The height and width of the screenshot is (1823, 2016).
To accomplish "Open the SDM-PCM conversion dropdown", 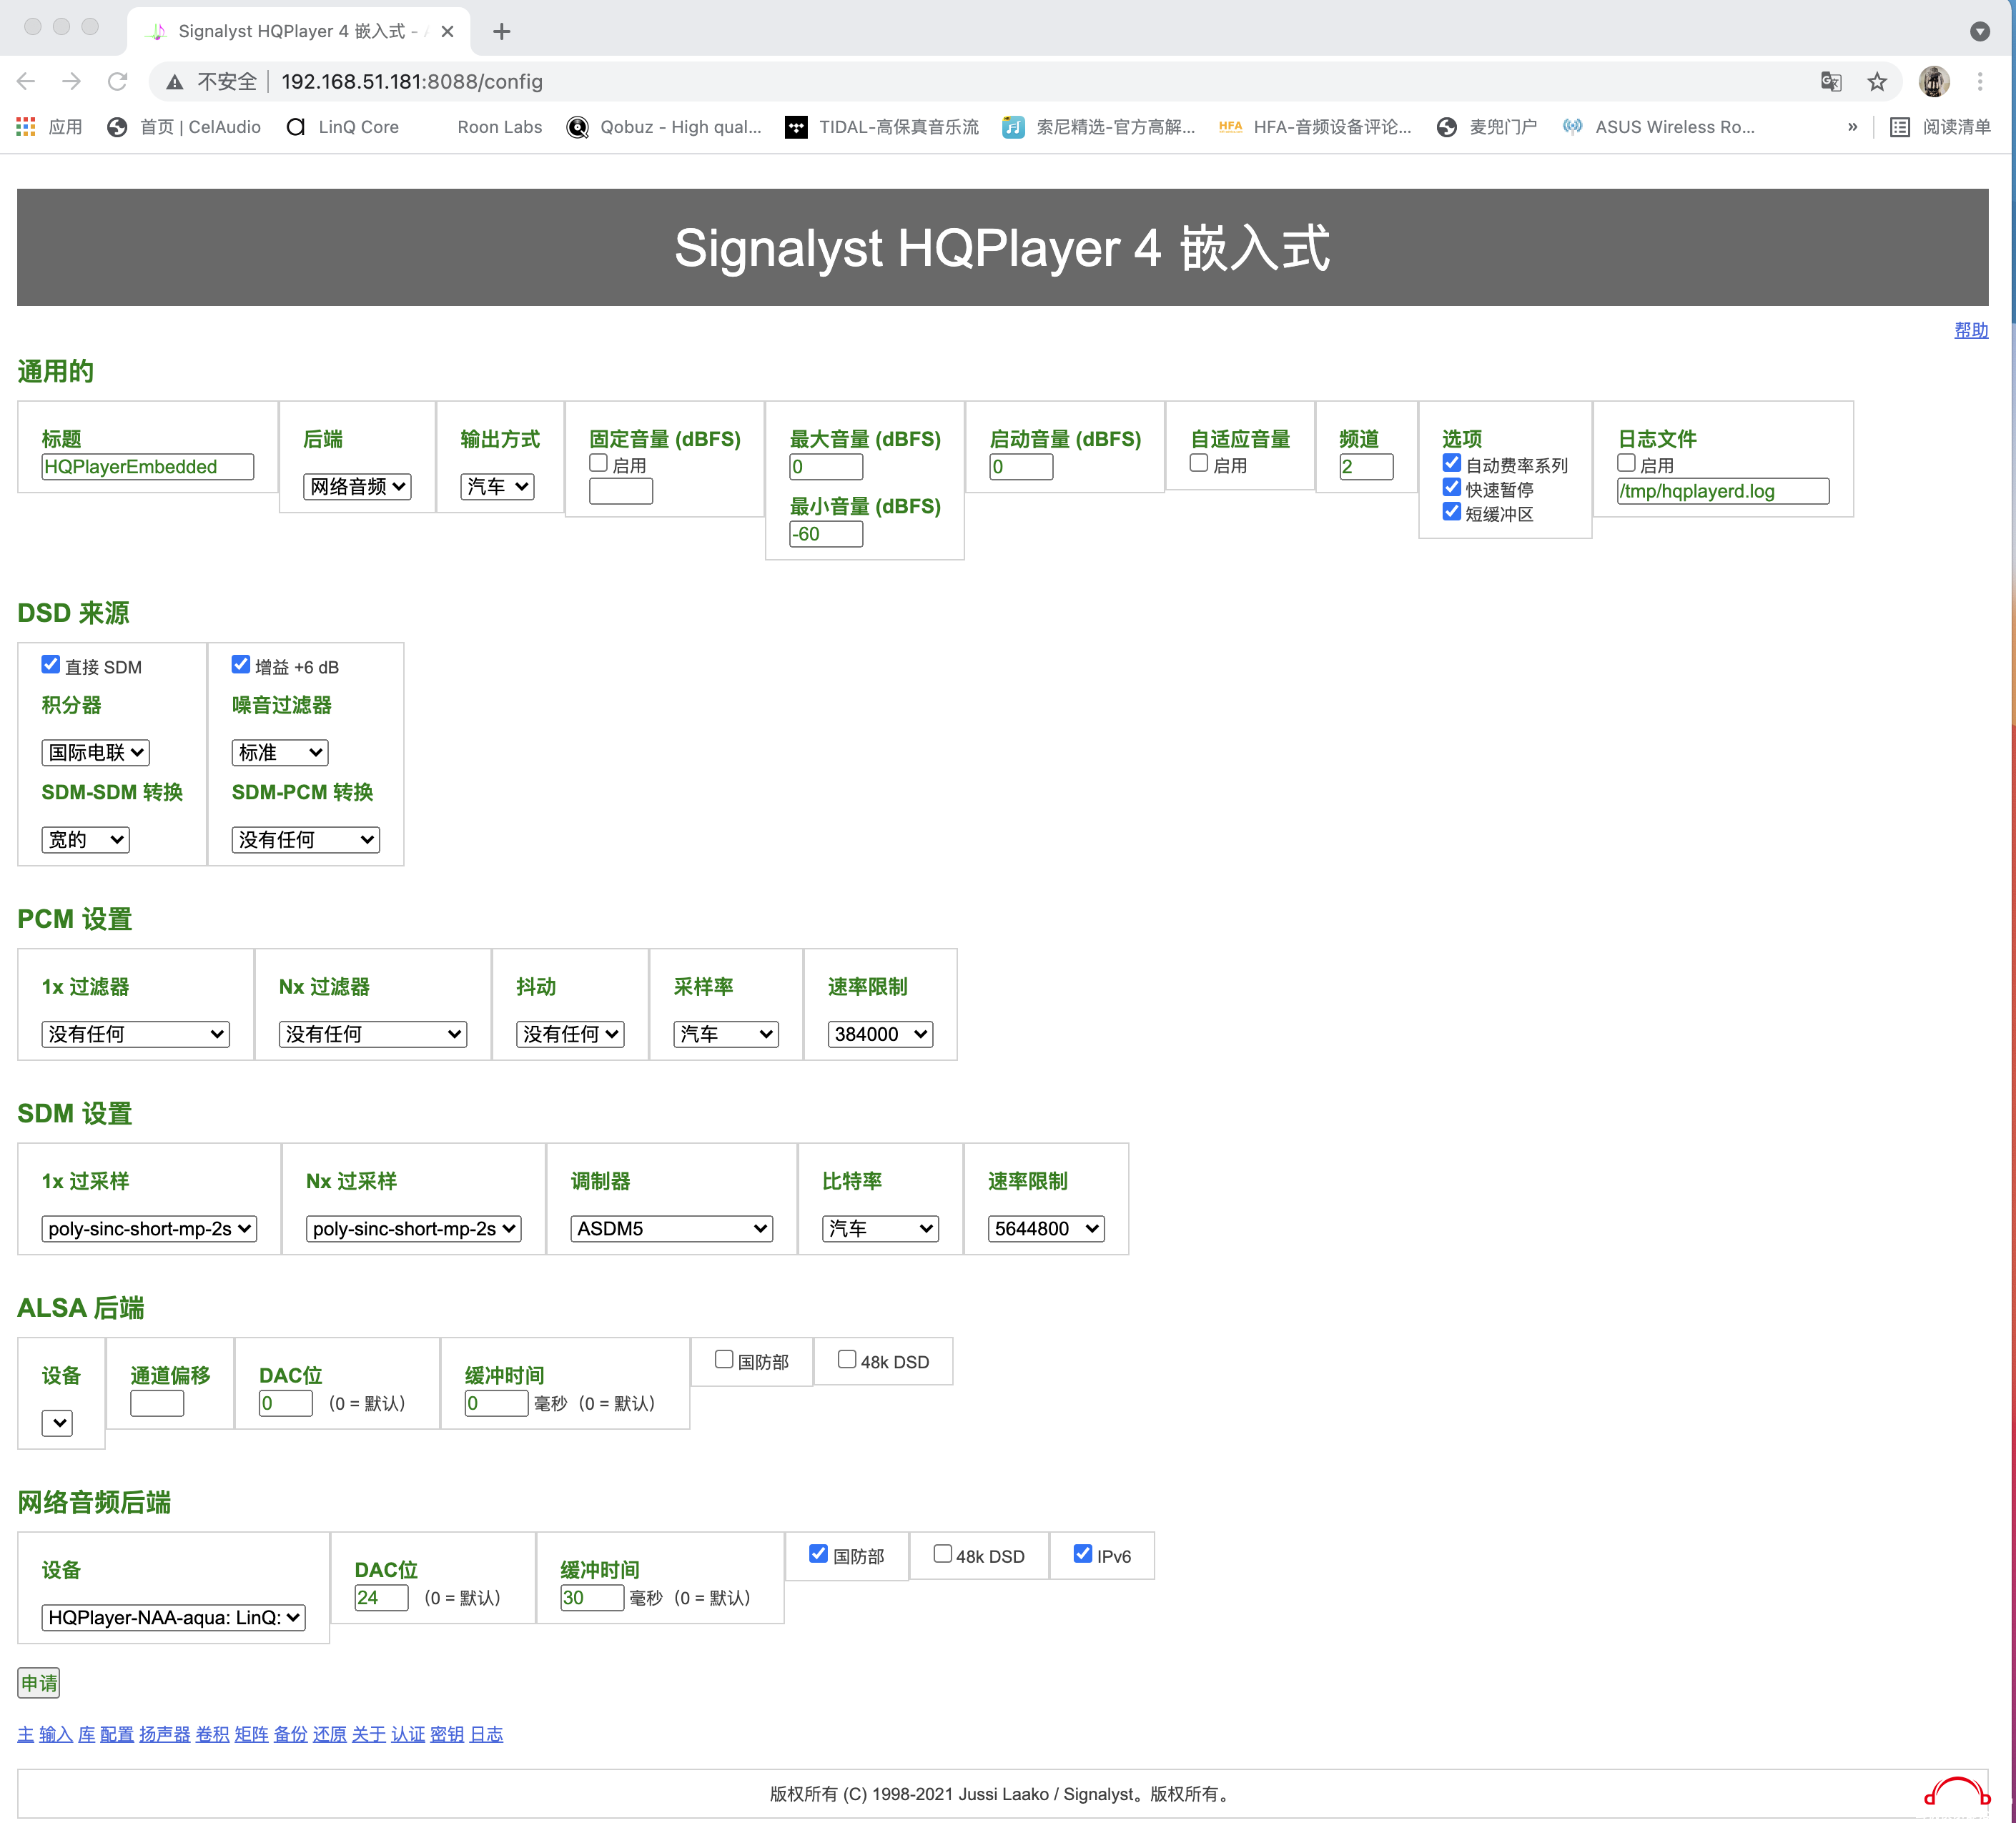I will click(x=305, y=840).
